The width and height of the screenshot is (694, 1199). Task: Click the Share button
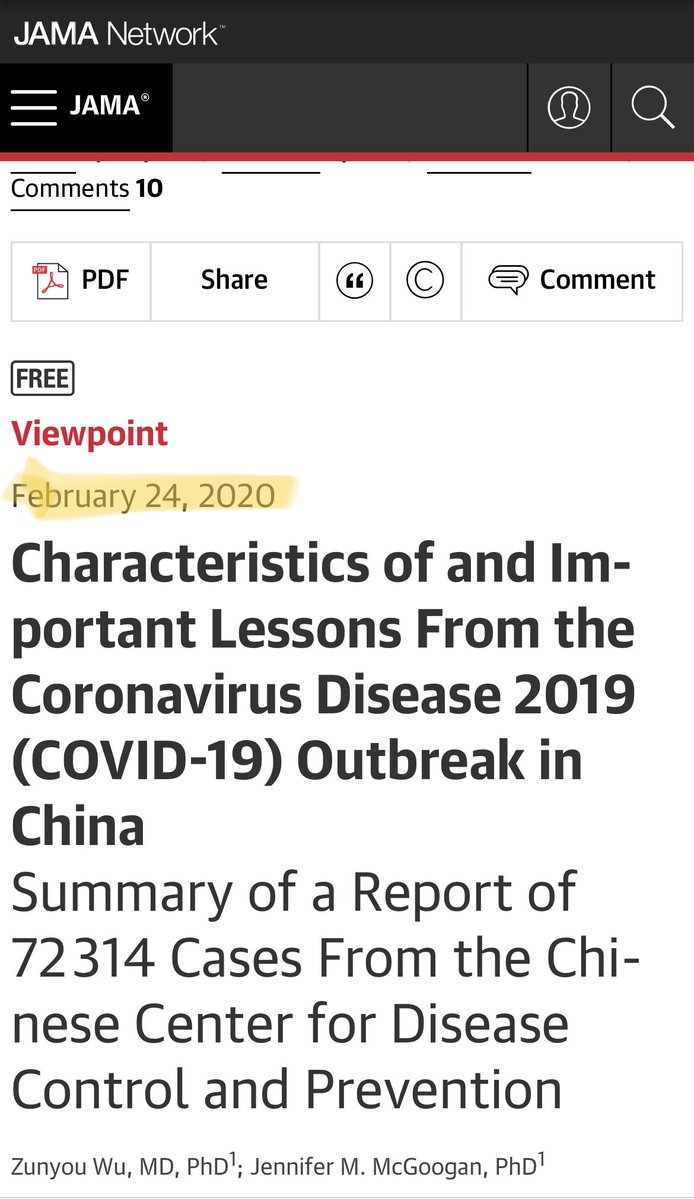(234, 281)
